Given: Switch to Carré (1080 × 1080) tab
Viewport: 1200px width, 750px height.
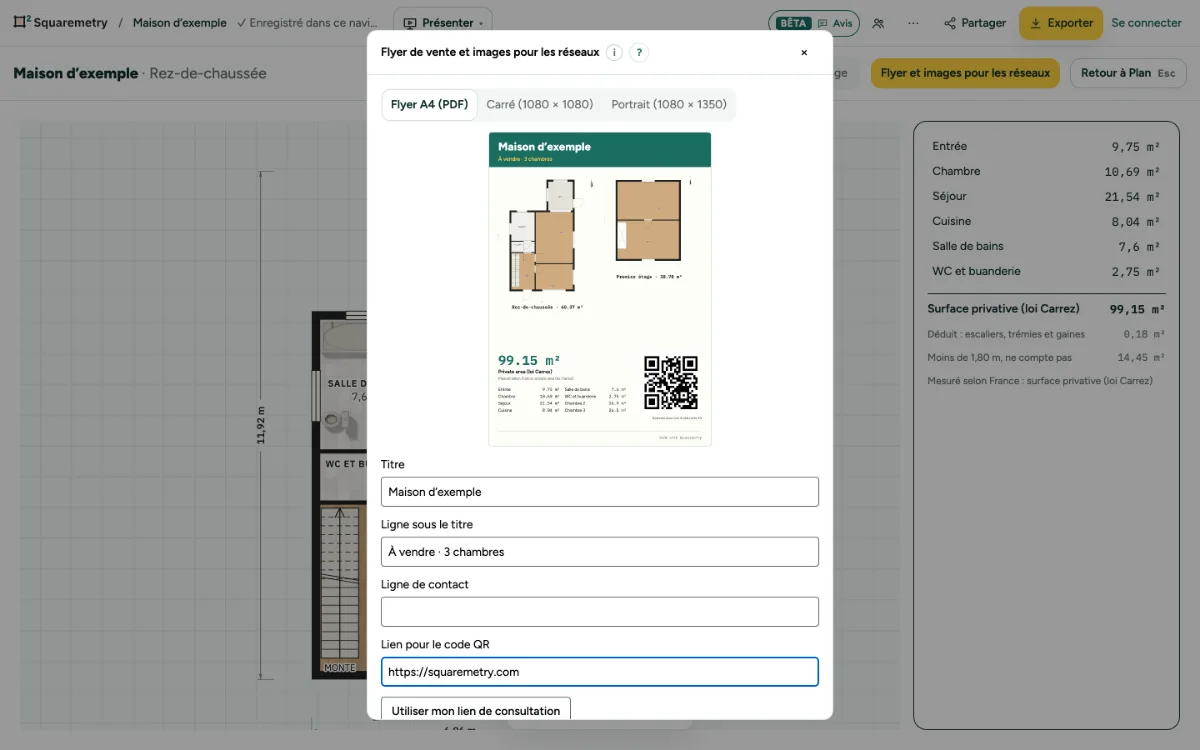Looking at the screenshot, I should (539, 104).
